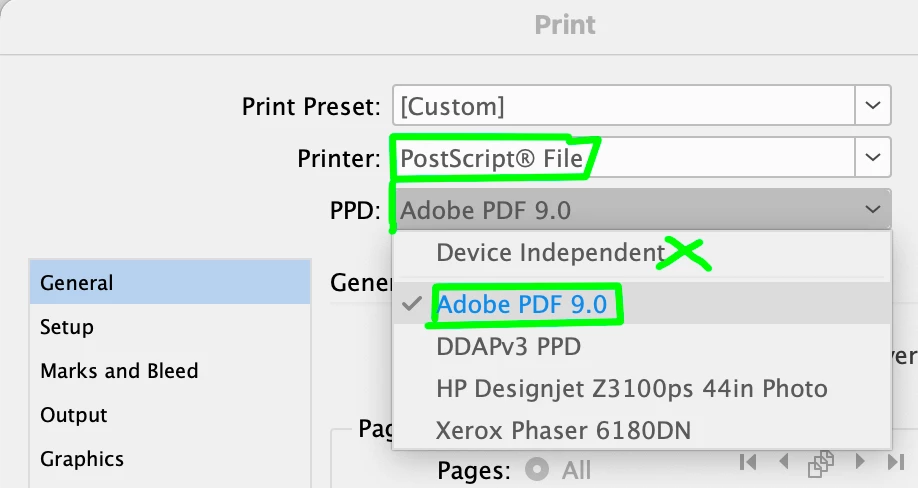Go to the first page in preview
This screenshot has width=918, height=488.
pos(746,462)
